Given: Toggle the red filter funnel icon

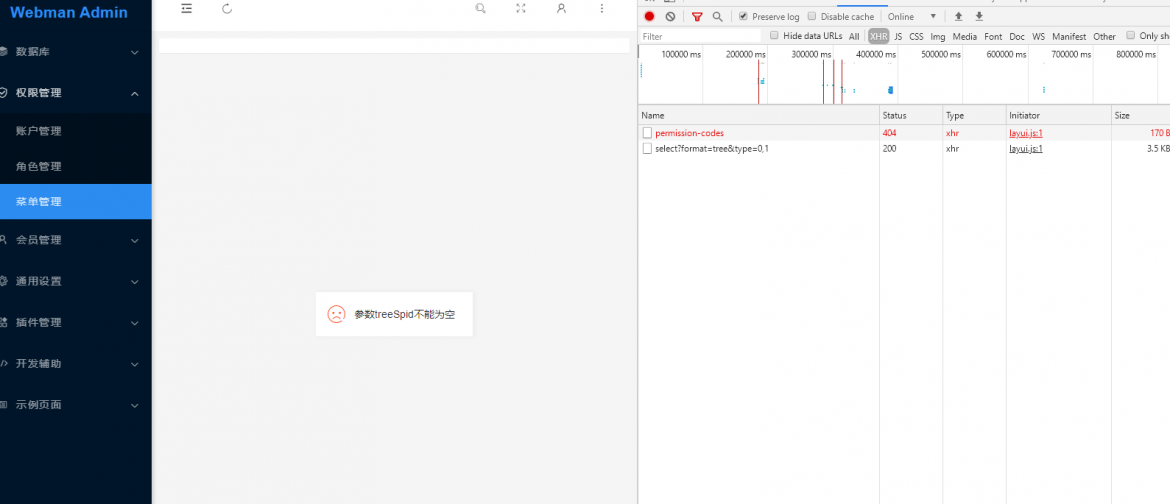Looking at the screenshot, I should coord(697,16).
